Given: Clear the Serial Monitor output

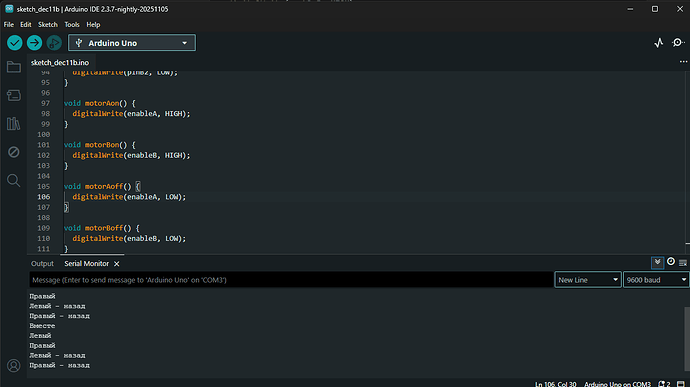Looking at the screenshot, I should tap(683, 263).
